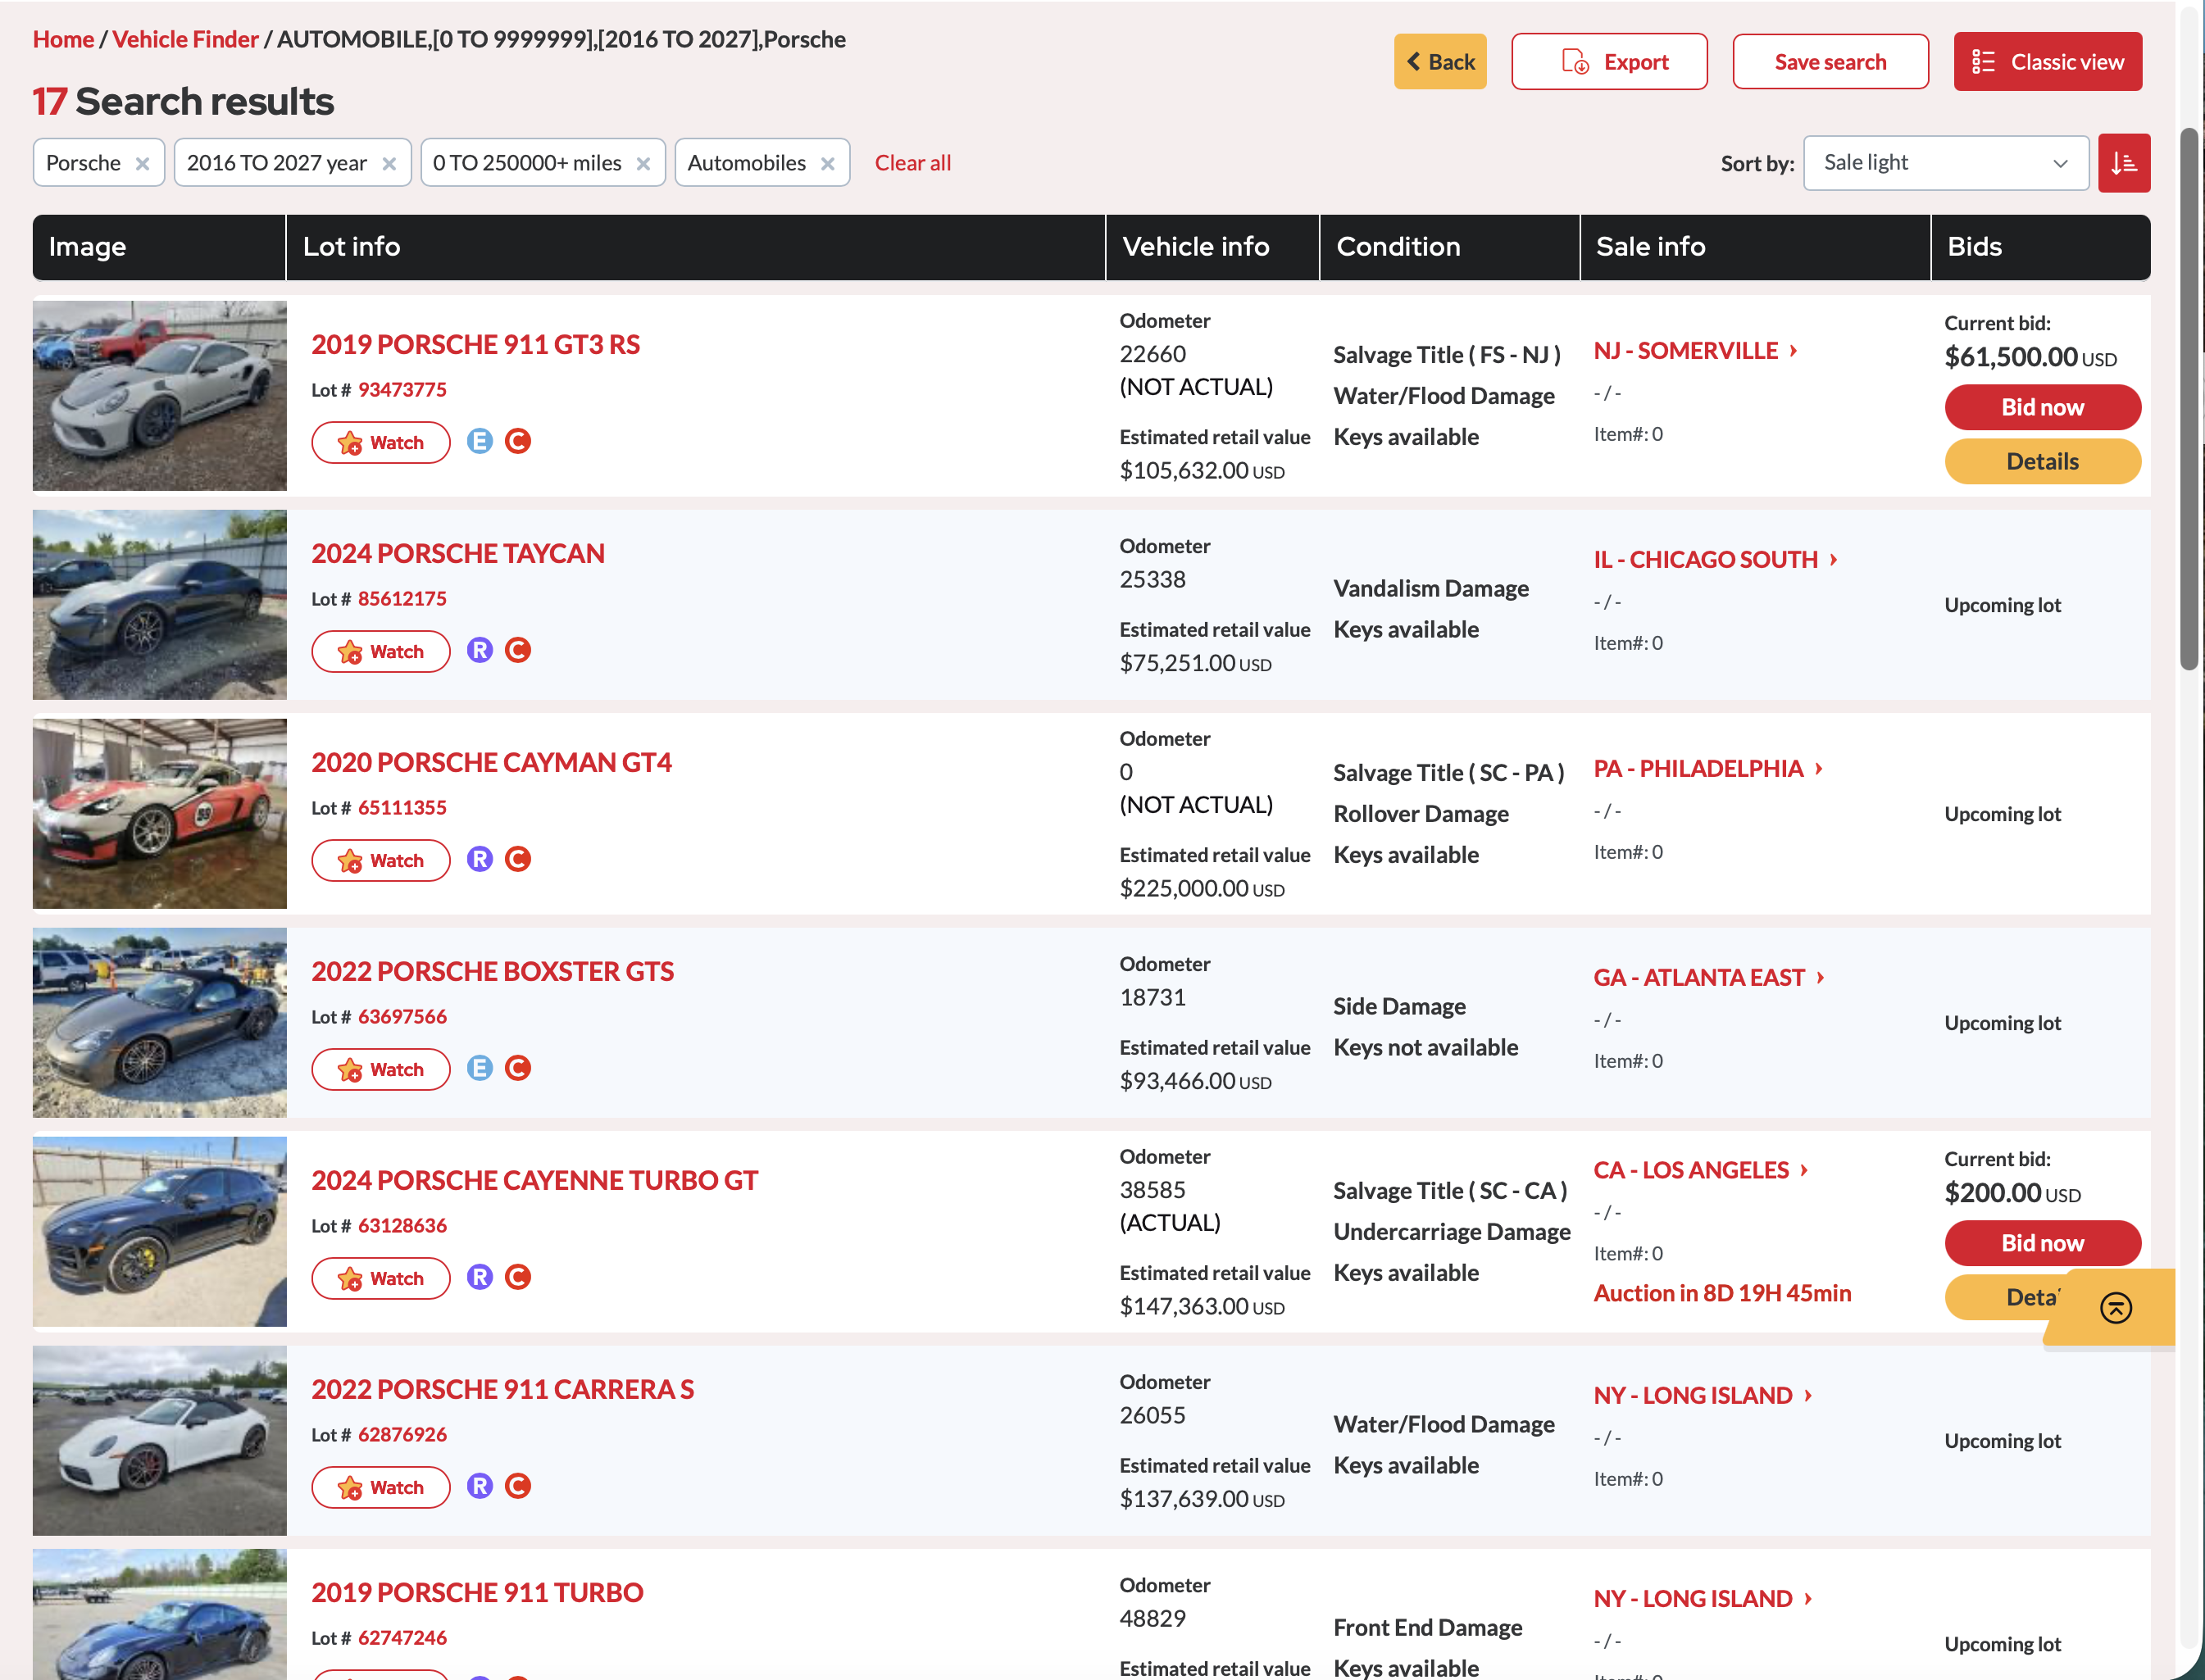Export the search results
This screenshot has width=2205, height=1680.
pyautogui.click(x=1609, y=62)
